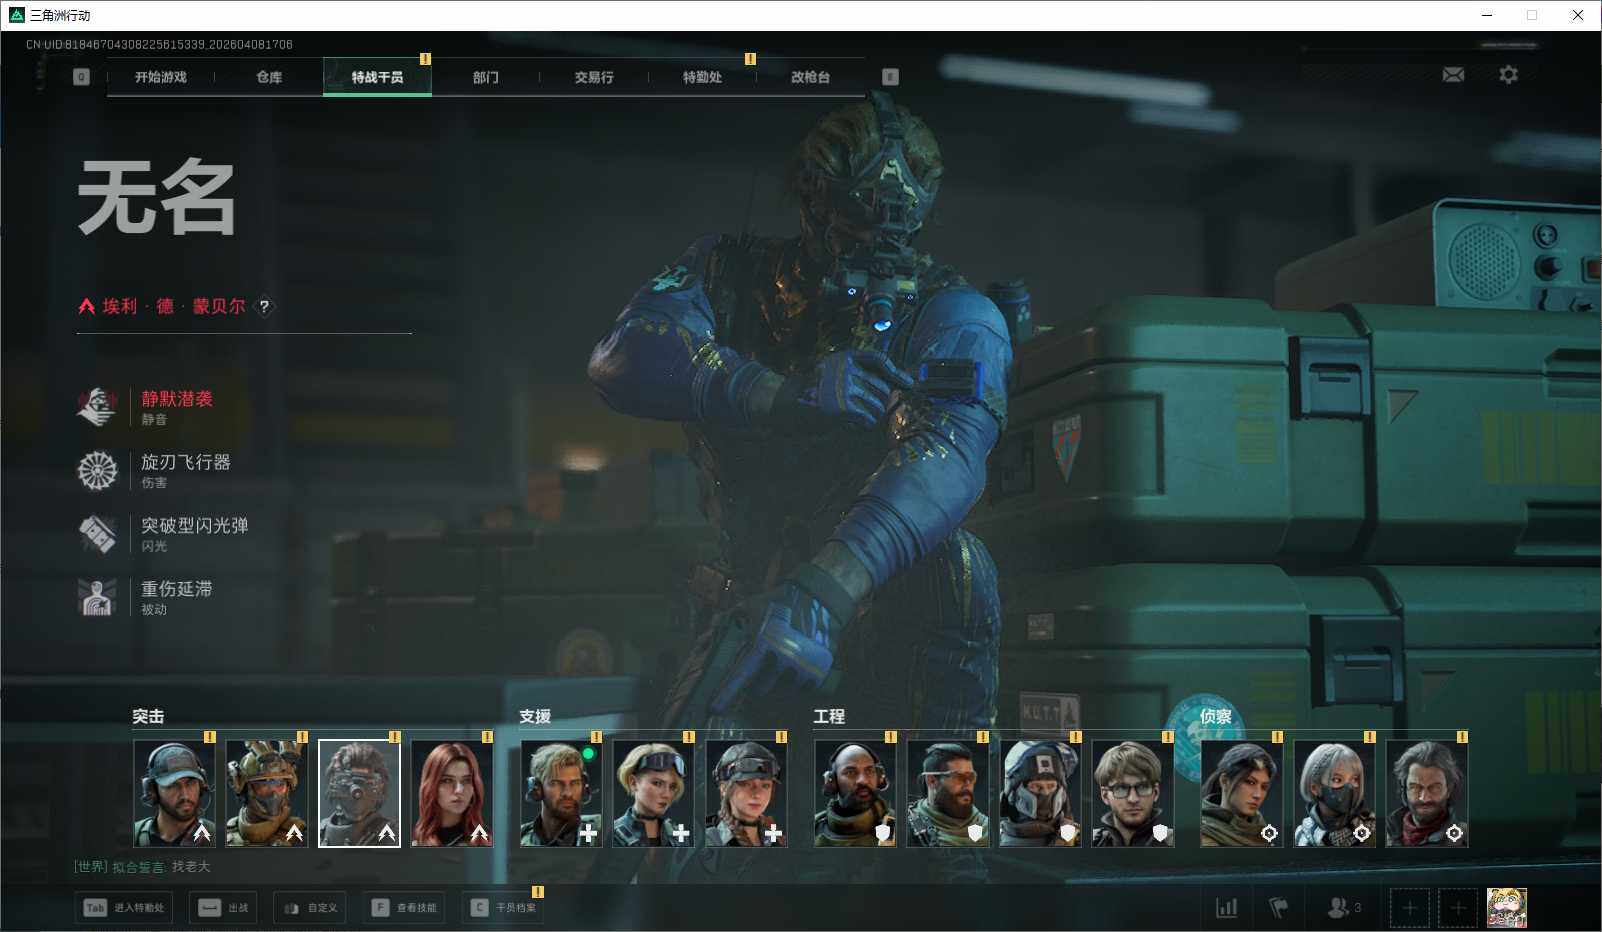The height and width of the screenshot is (932, 1602).
Task: Select the 重伤延滞 passive skill
Action: click(146, 597)
